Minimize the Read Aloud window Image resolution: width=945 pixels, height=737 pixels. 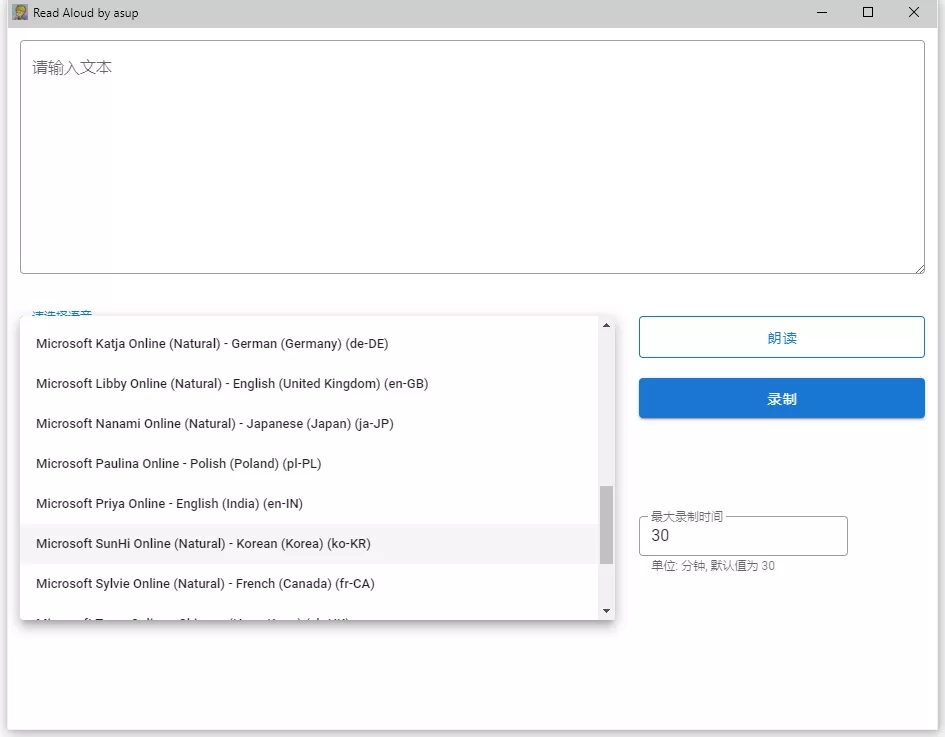click(821, 13)
